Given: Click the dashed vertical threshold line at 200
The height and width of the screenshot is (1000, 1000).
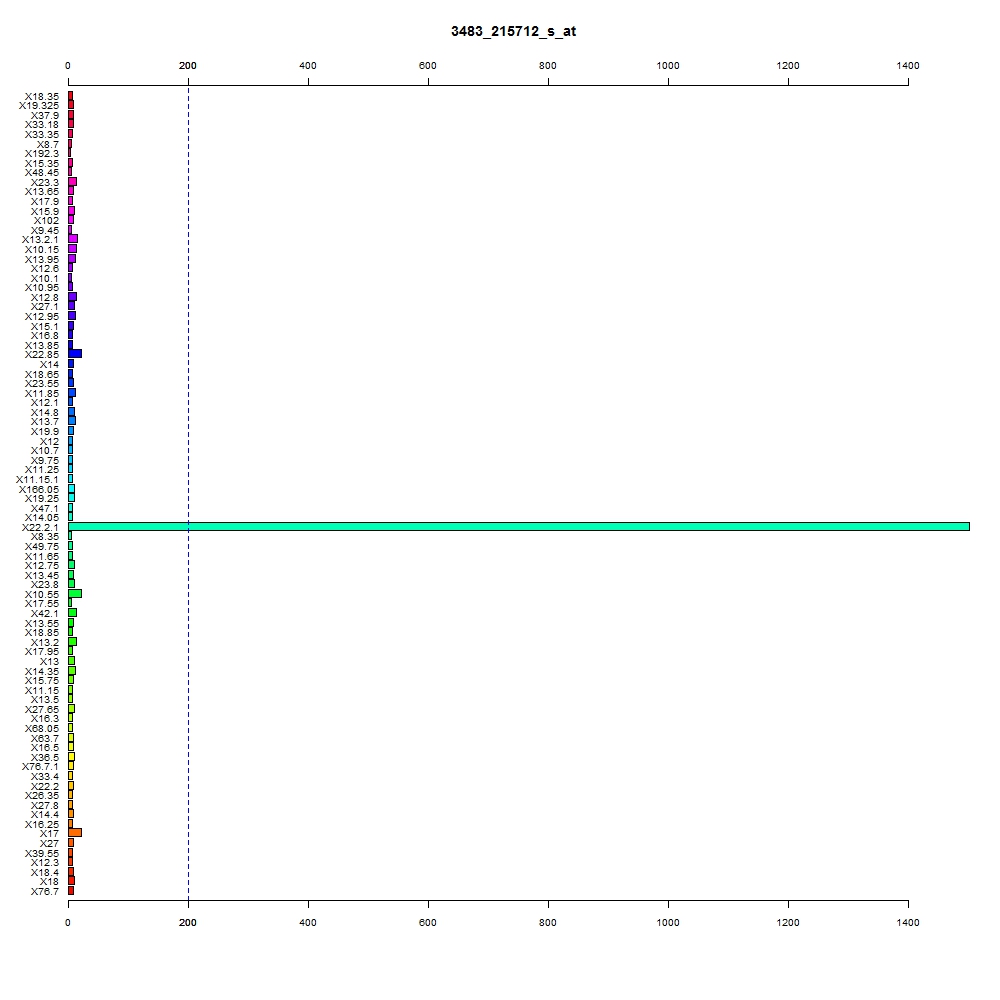Looking at the screenshot, I should [188, 493].
